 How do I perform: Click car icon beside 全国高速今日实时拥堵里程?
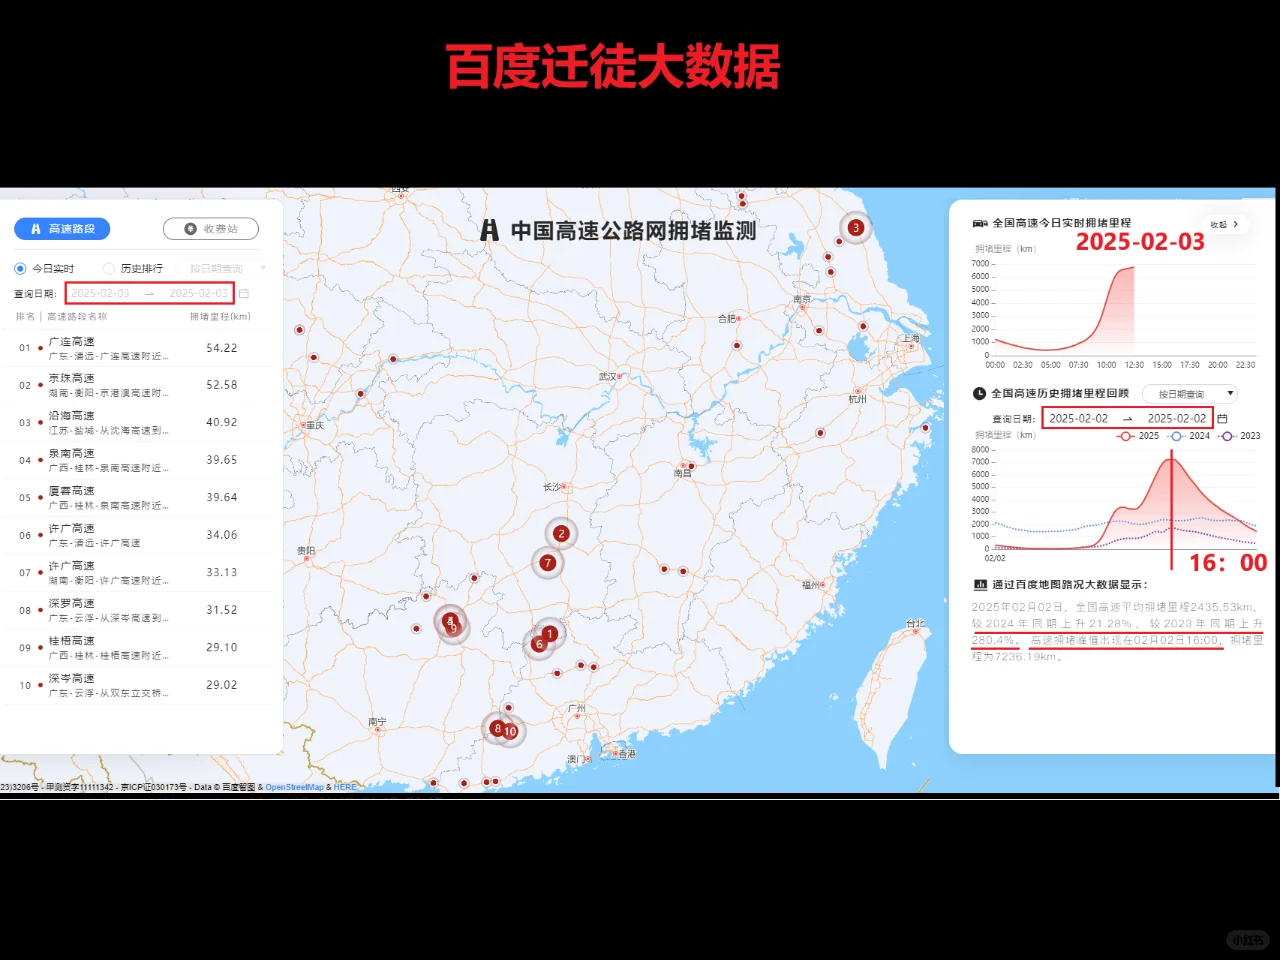[980, 223]
